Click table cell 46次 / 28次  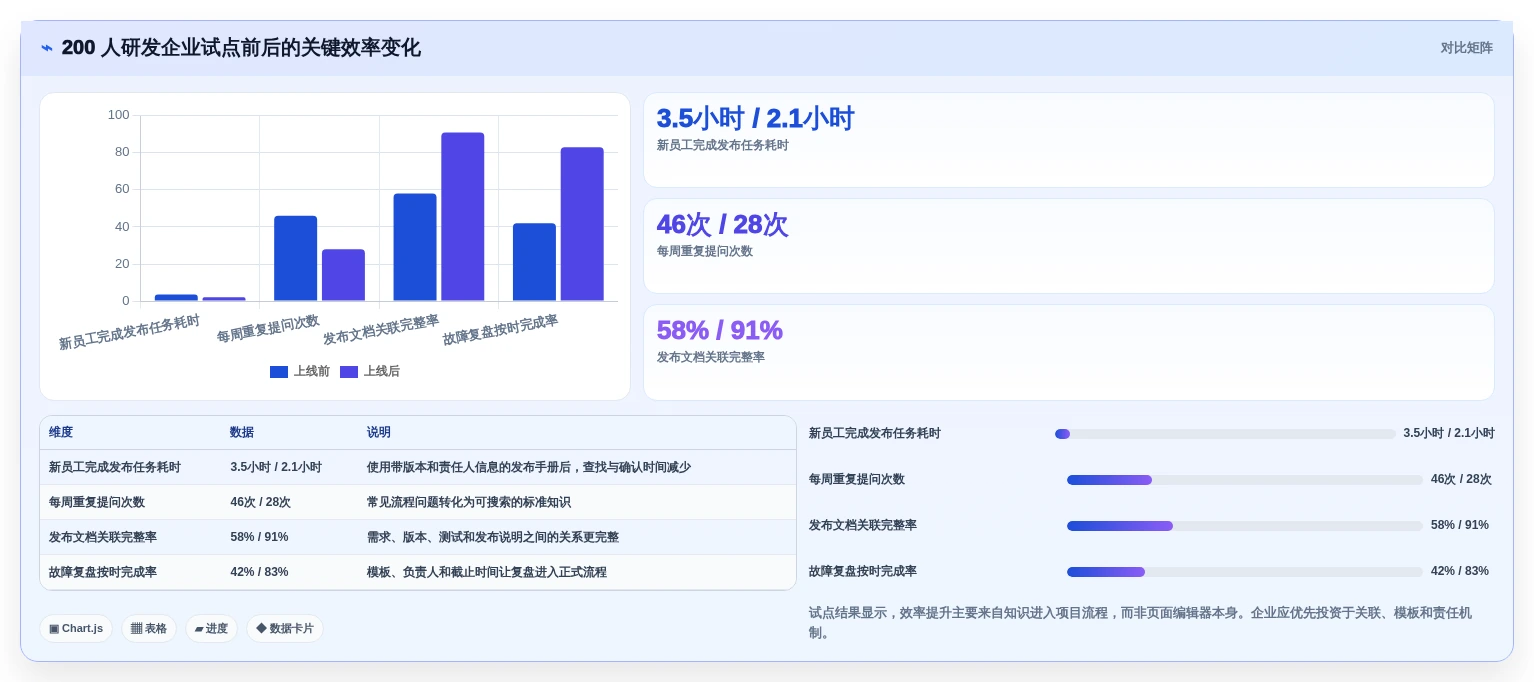click(260, 502)
